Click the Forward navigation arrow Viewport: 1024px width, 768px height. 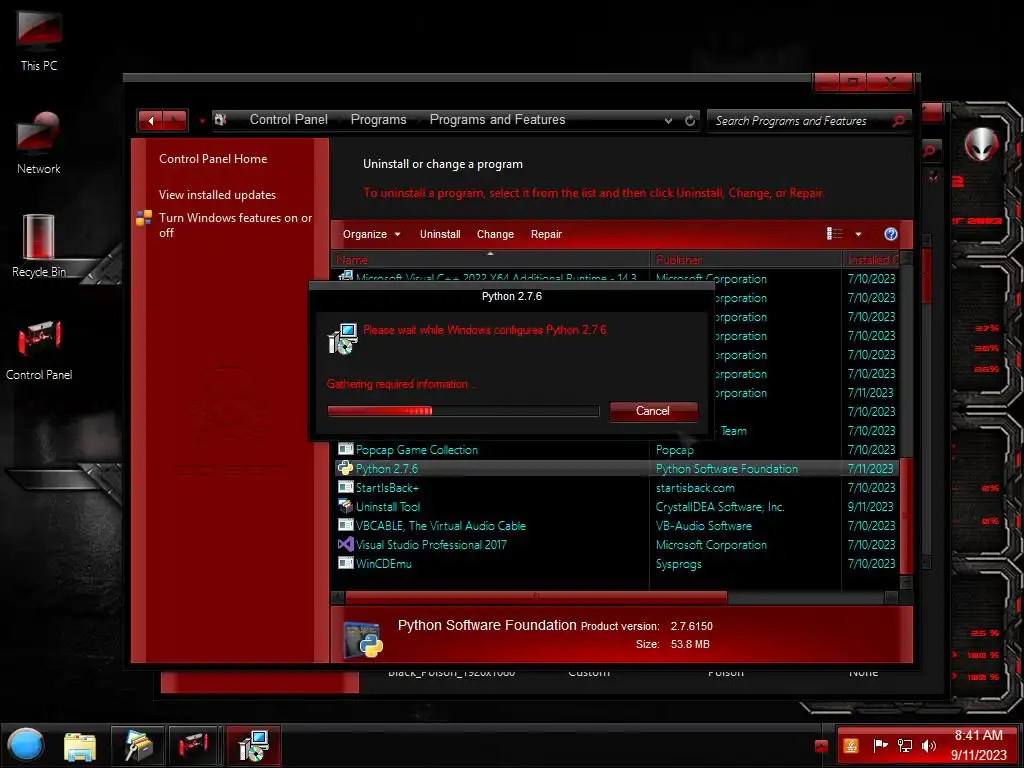(174, 120)
